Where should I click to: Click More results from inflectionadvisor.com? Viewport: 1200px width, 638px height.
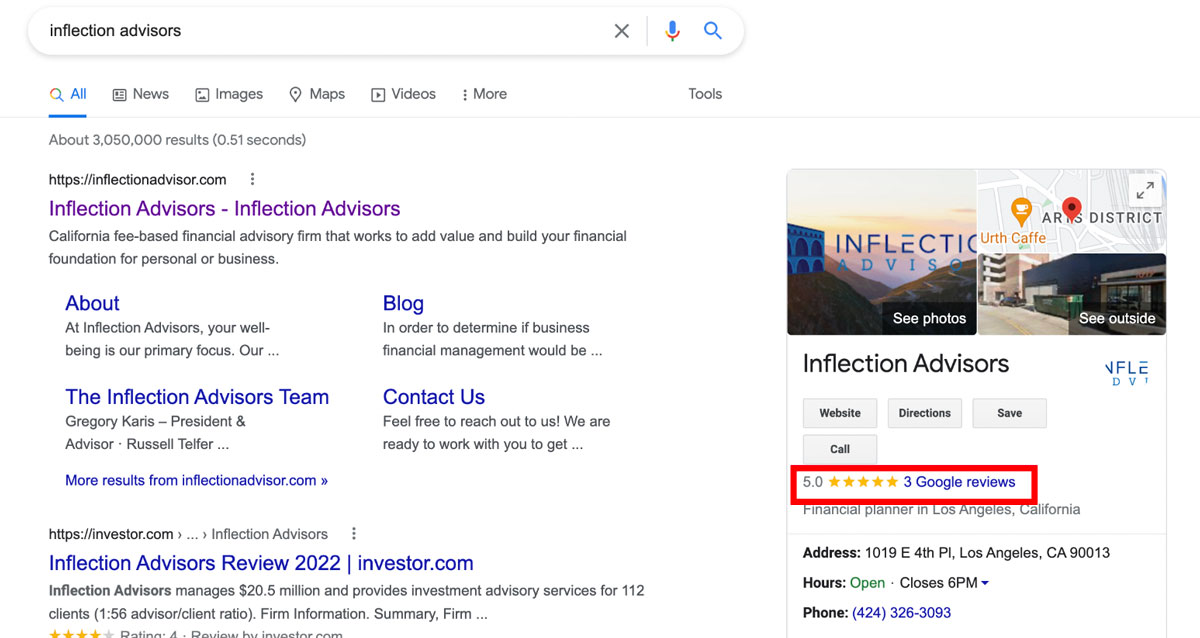pos(196,480)
